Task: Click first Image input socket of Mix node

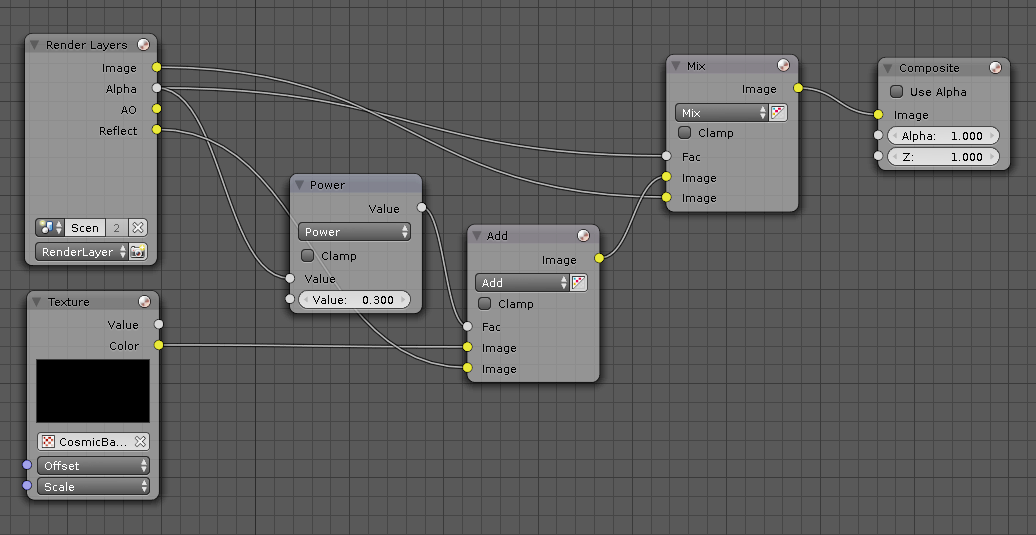Action: point(667,176)
